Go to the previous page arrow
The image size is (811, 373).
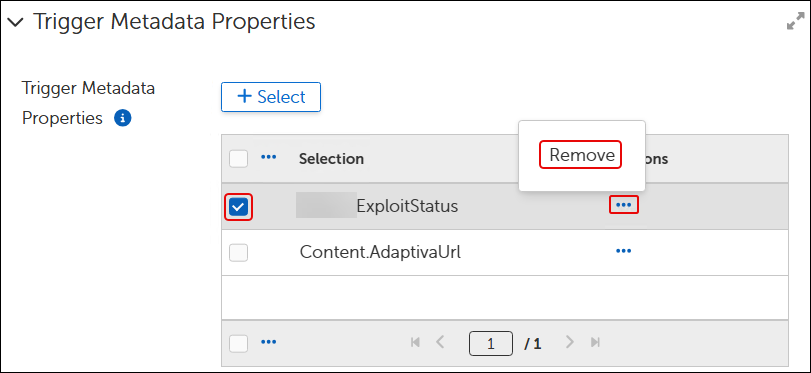pos(440,342)
